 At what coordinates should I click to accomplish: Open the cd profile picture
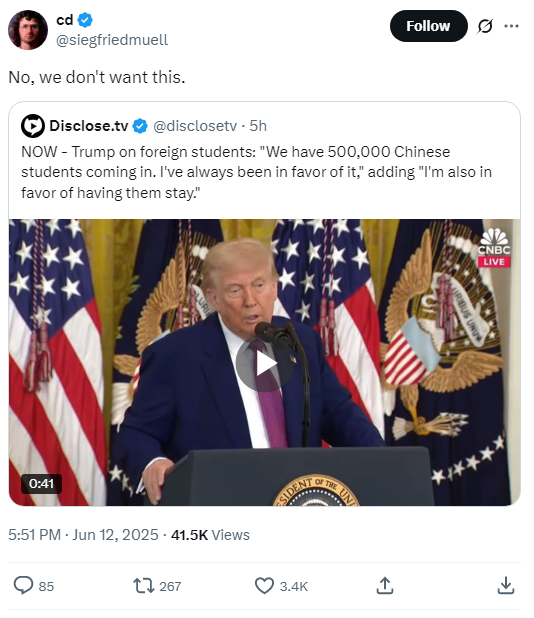(x=28, y=30)
